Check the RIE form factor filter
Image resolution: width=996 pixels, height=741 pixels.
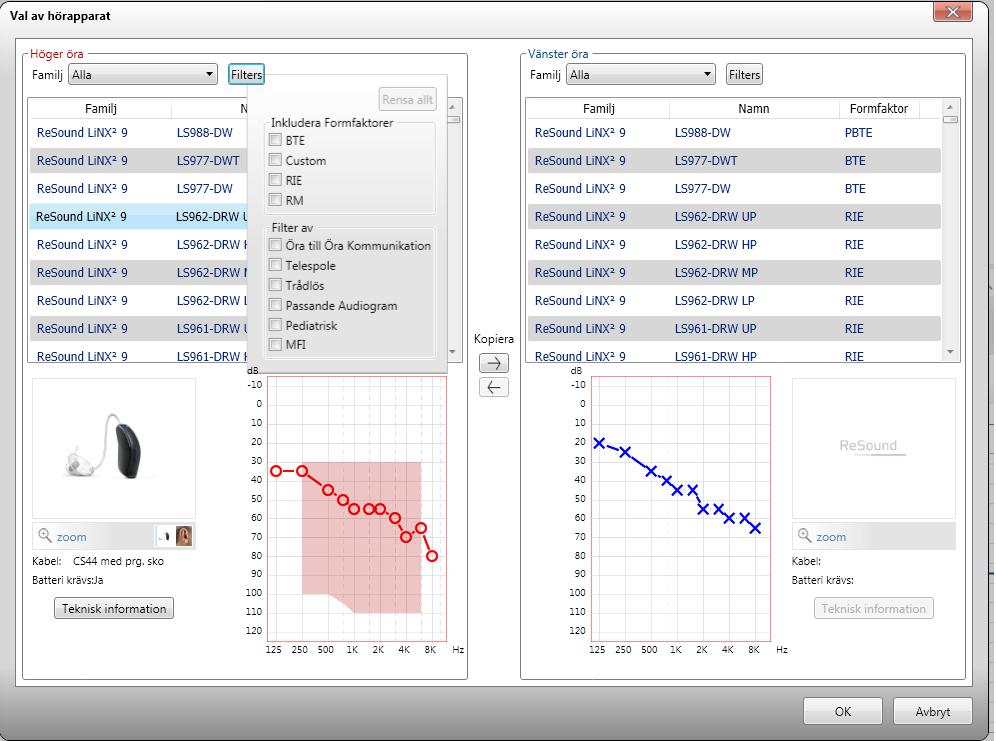pyautogui.click(x=275, y=180)
